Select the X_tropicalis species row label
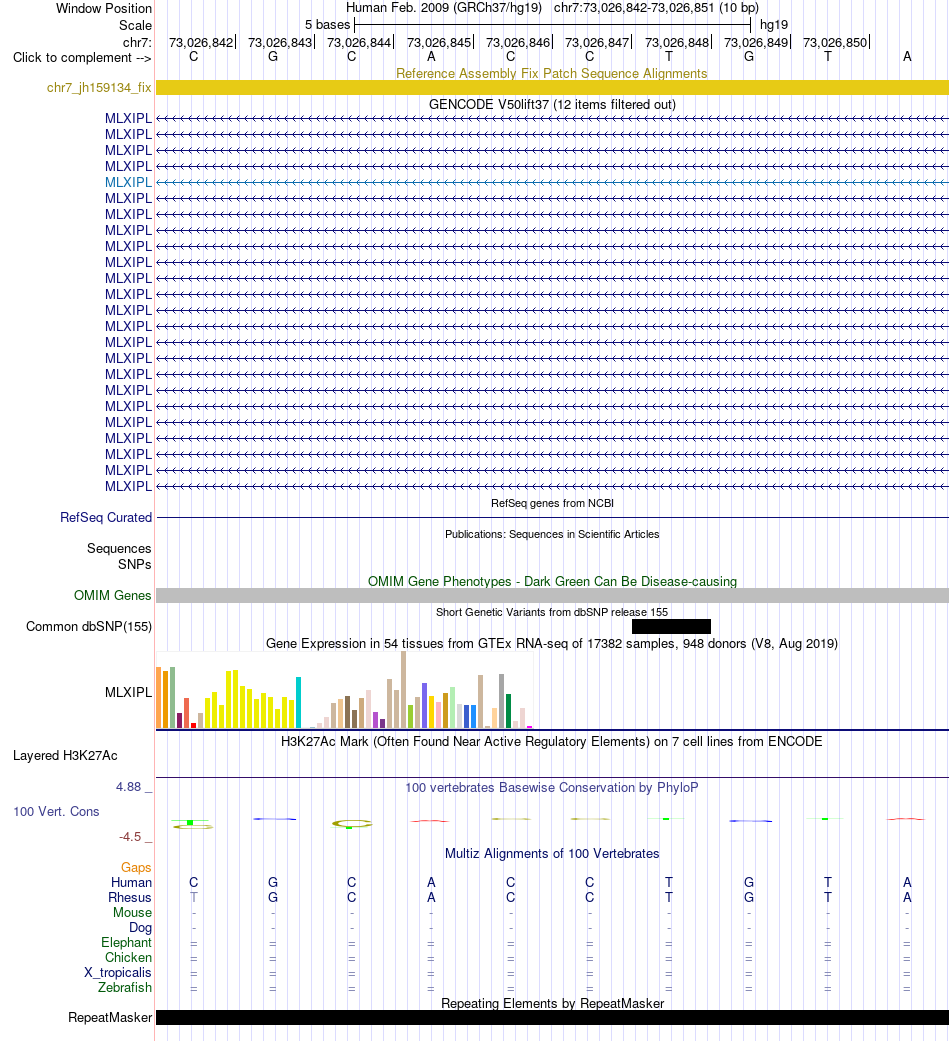This screenshot has width=950, height=1041. point(118,973)
